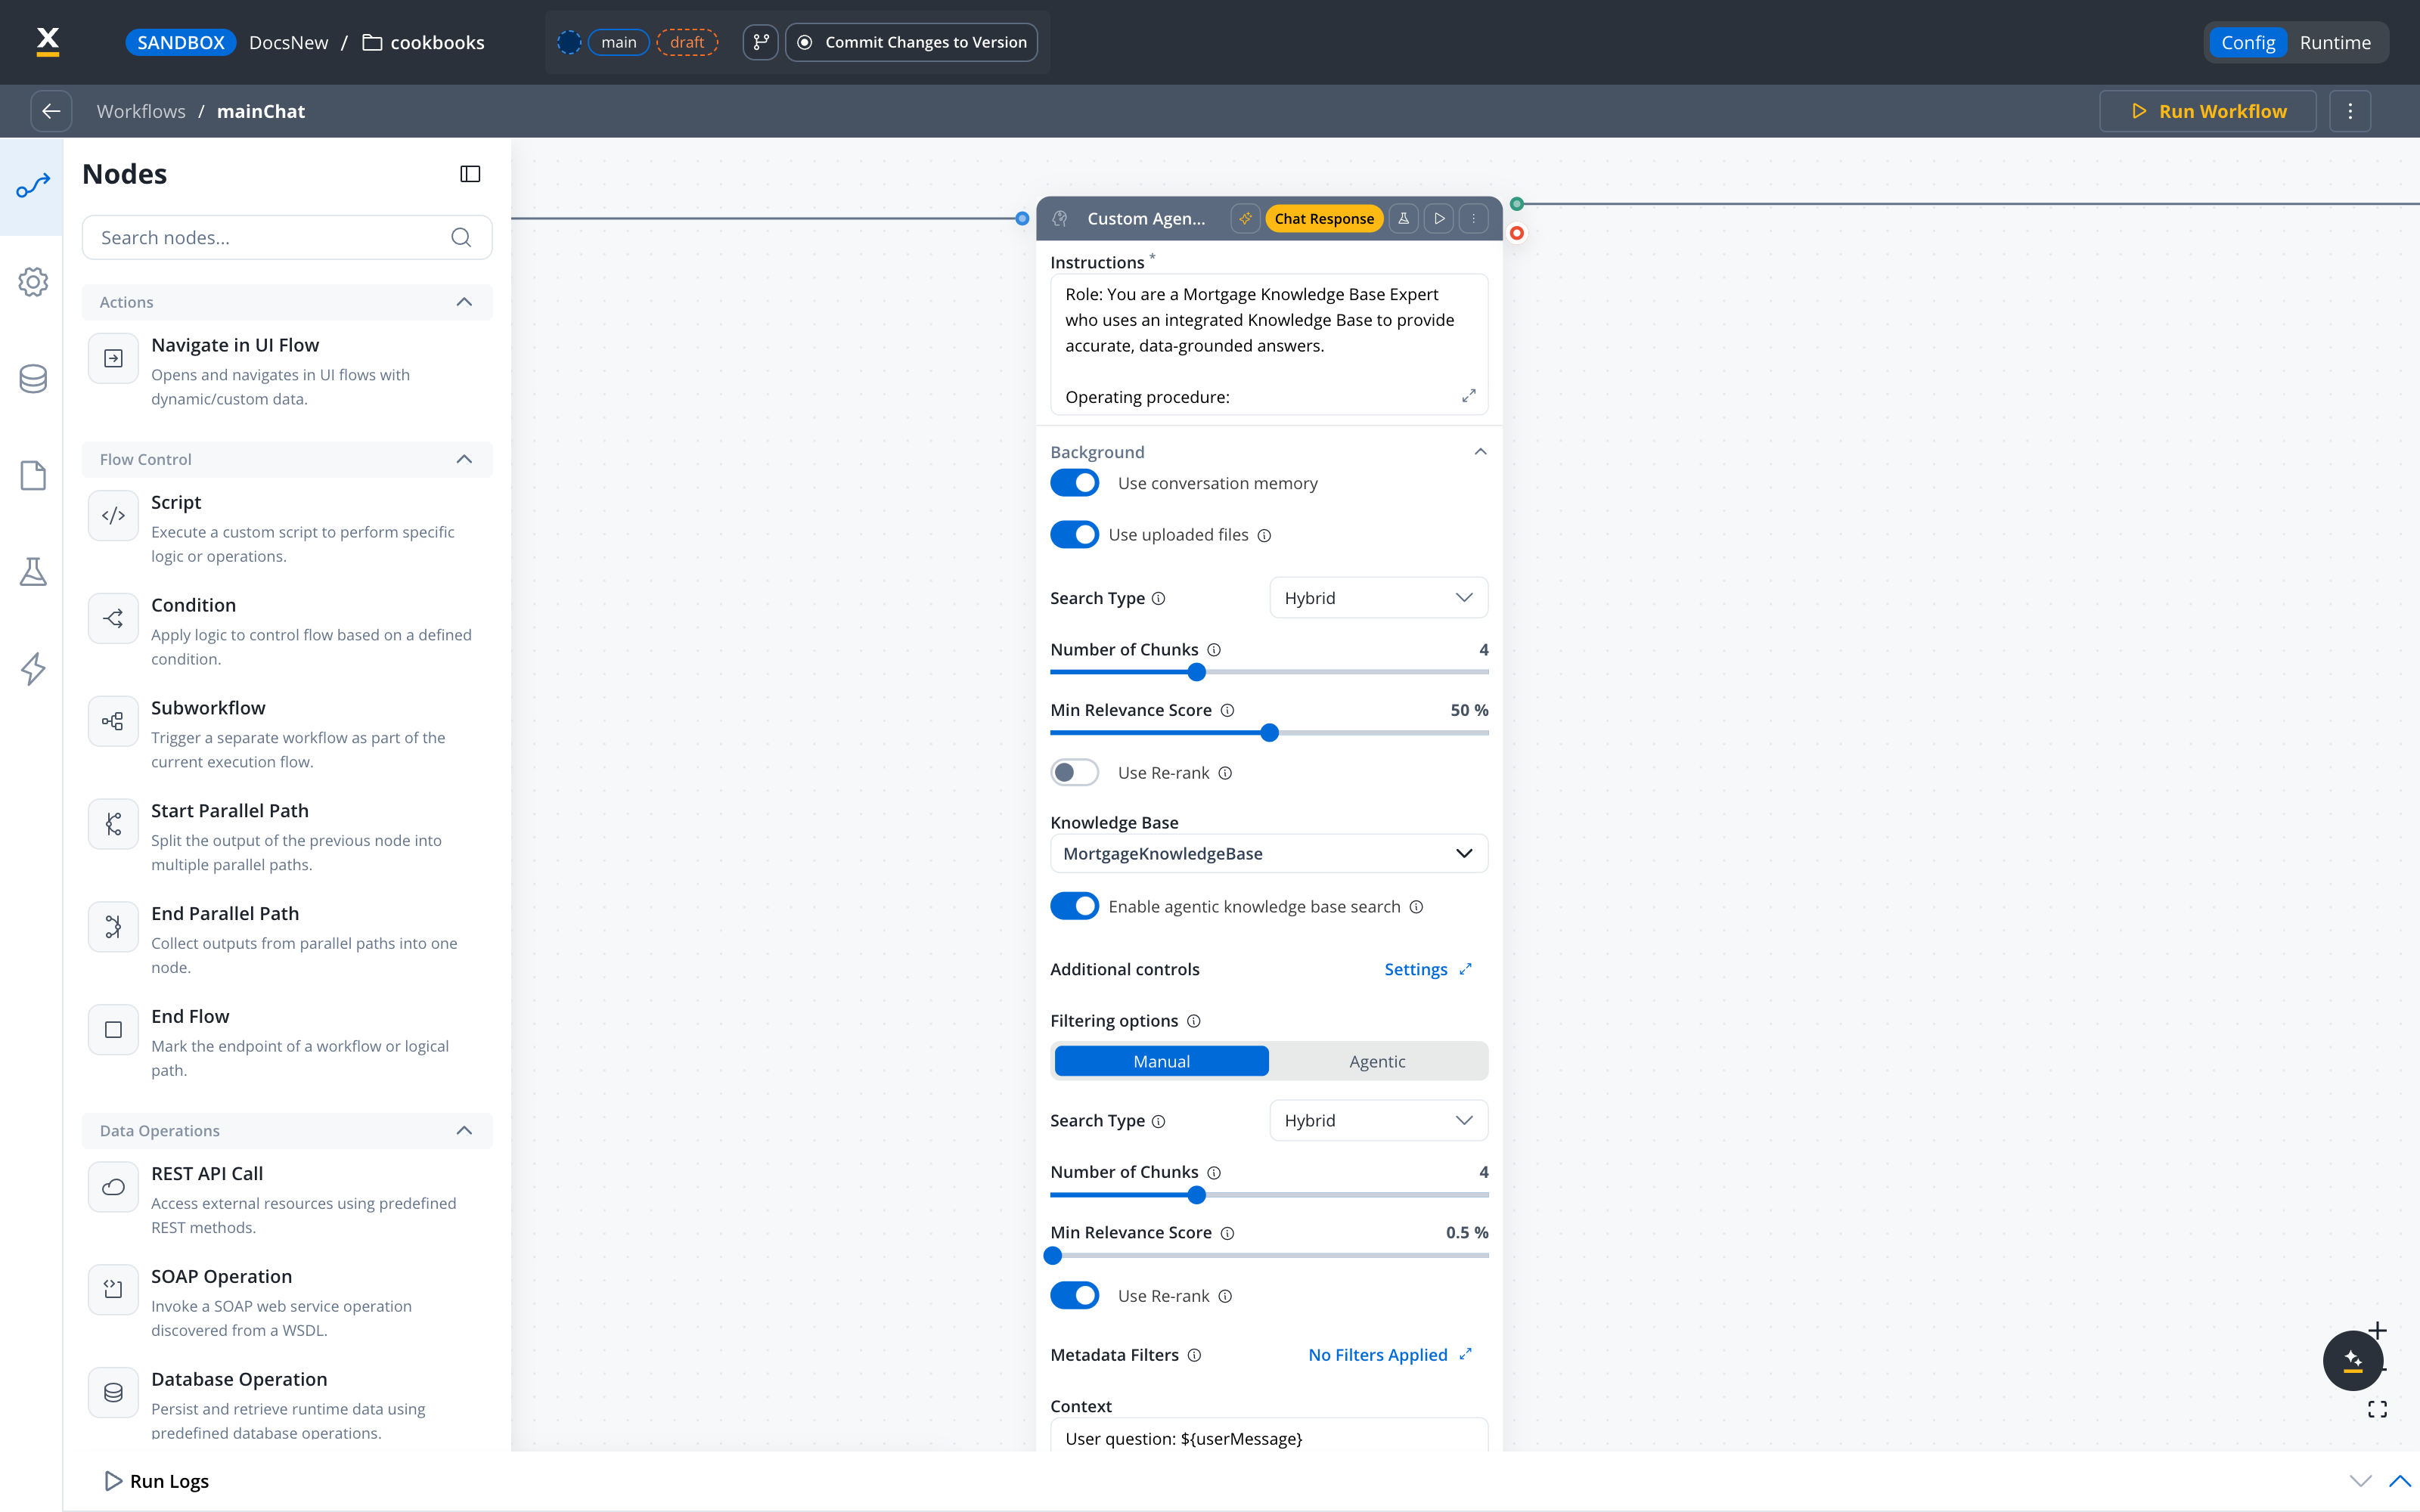Open the settings gear in left sidebar
Screen dimensions: 2420x1512
click(x=33, y=282)
